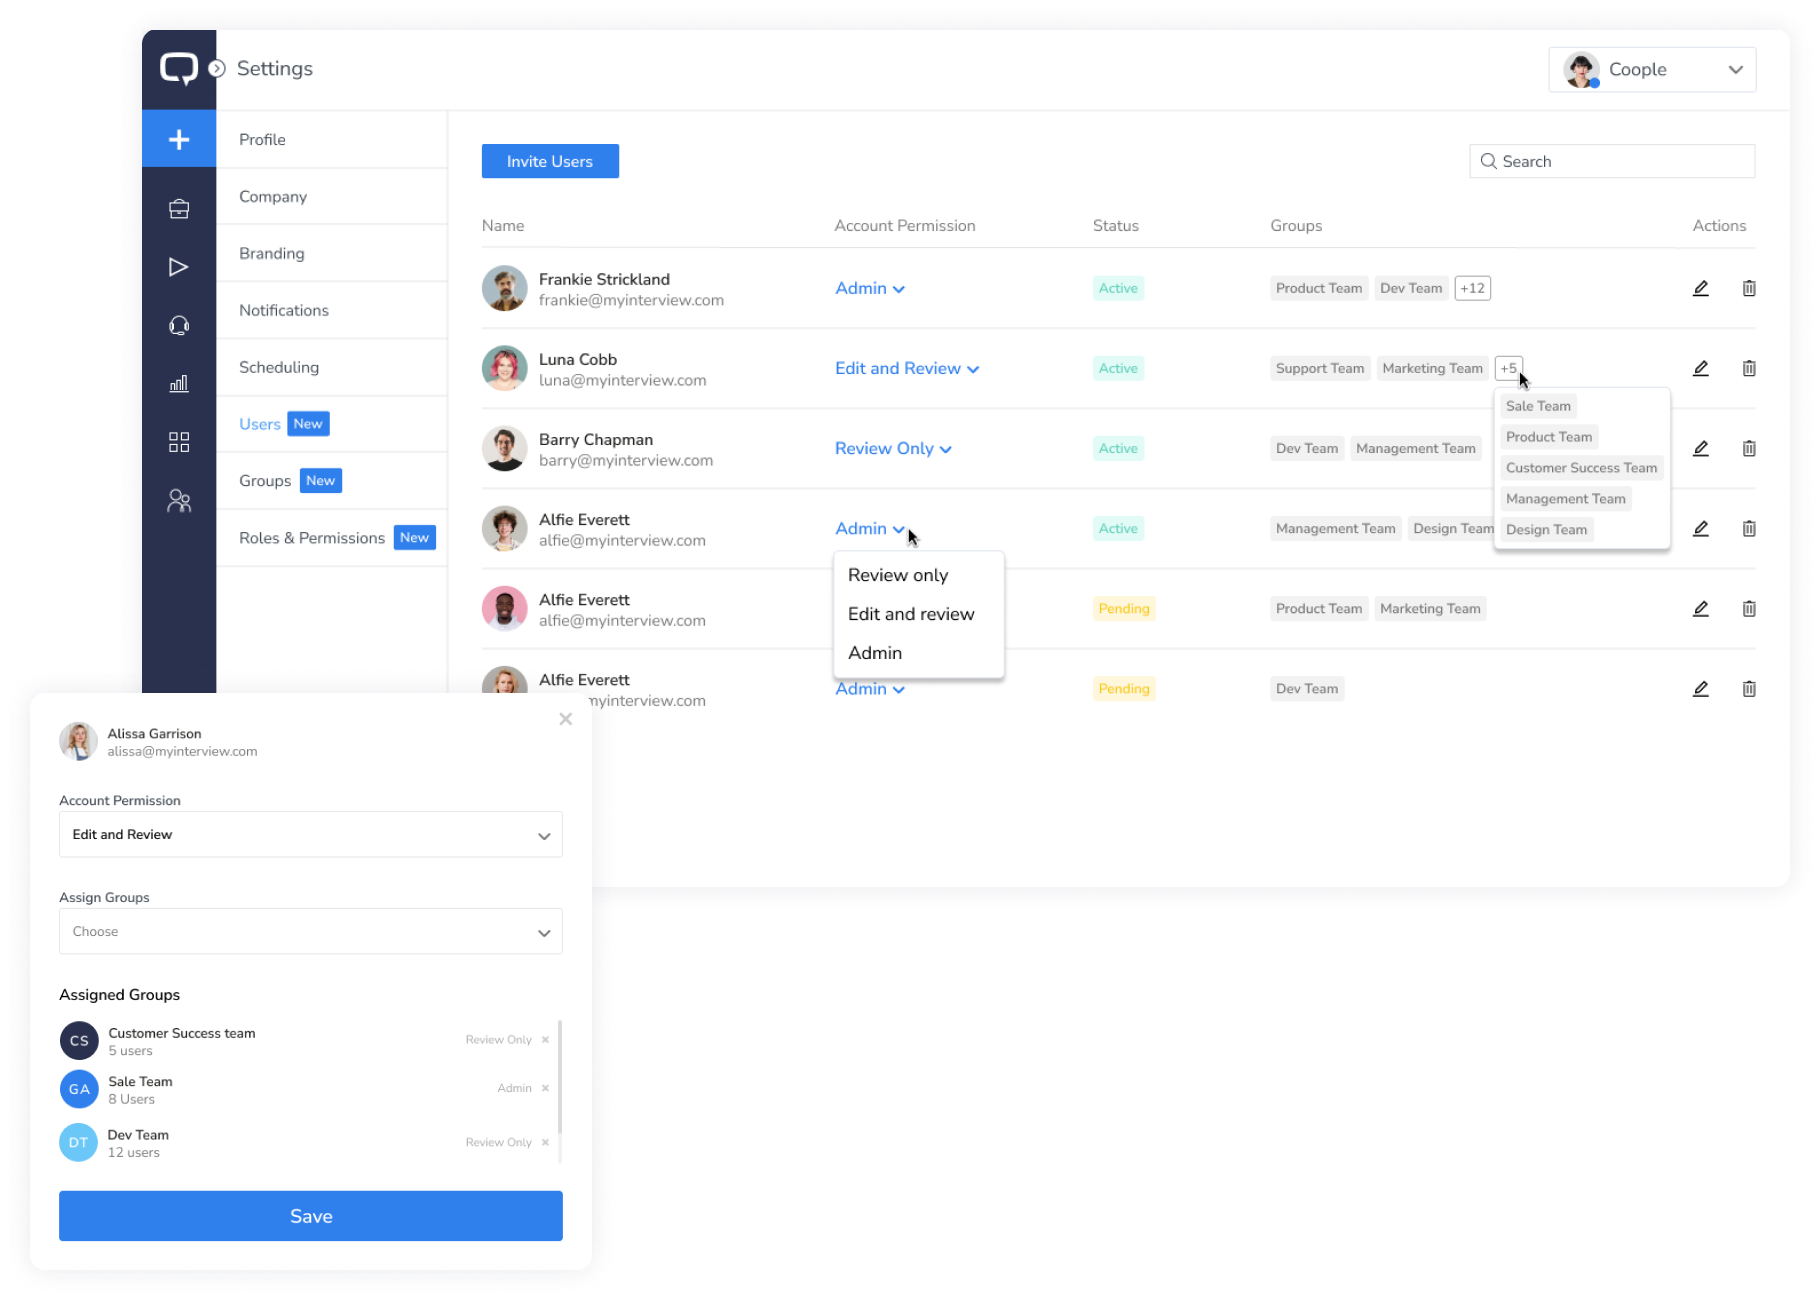Save the user permission changes
1820x1300 pixels.
(x=311, y=1216)
